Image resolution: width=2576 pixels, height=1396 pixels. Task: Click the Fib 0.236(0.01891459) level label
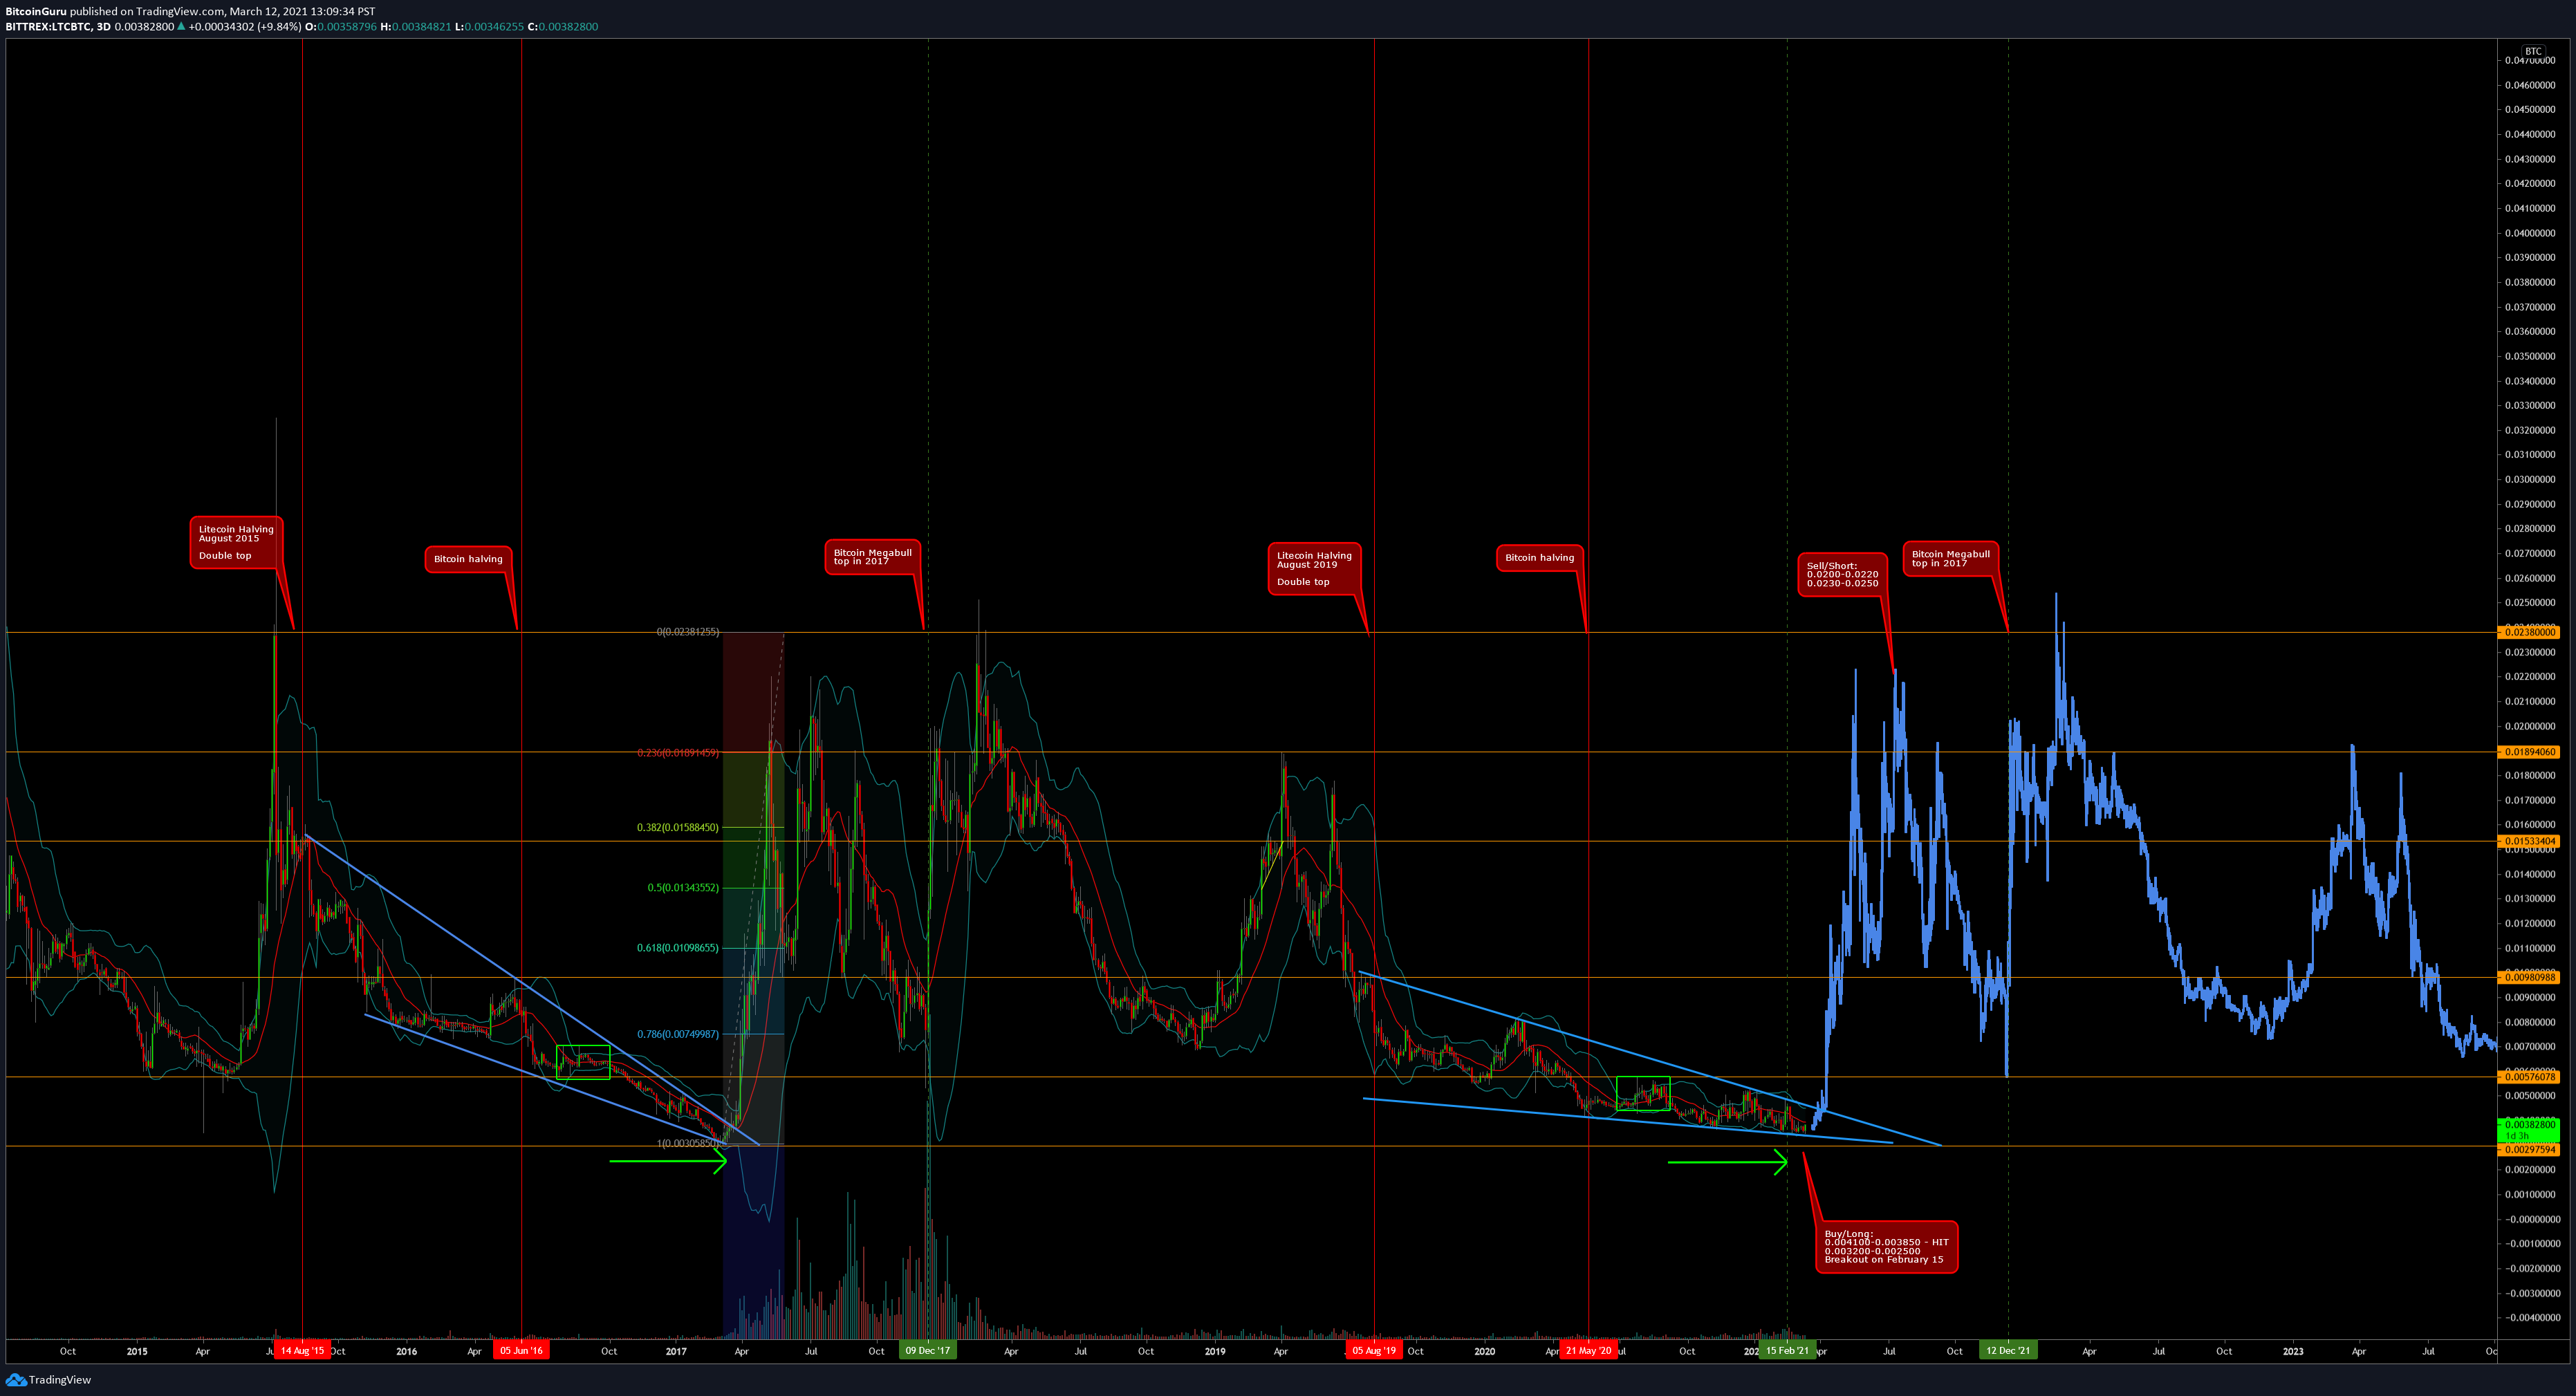click(x=677, y=753)
